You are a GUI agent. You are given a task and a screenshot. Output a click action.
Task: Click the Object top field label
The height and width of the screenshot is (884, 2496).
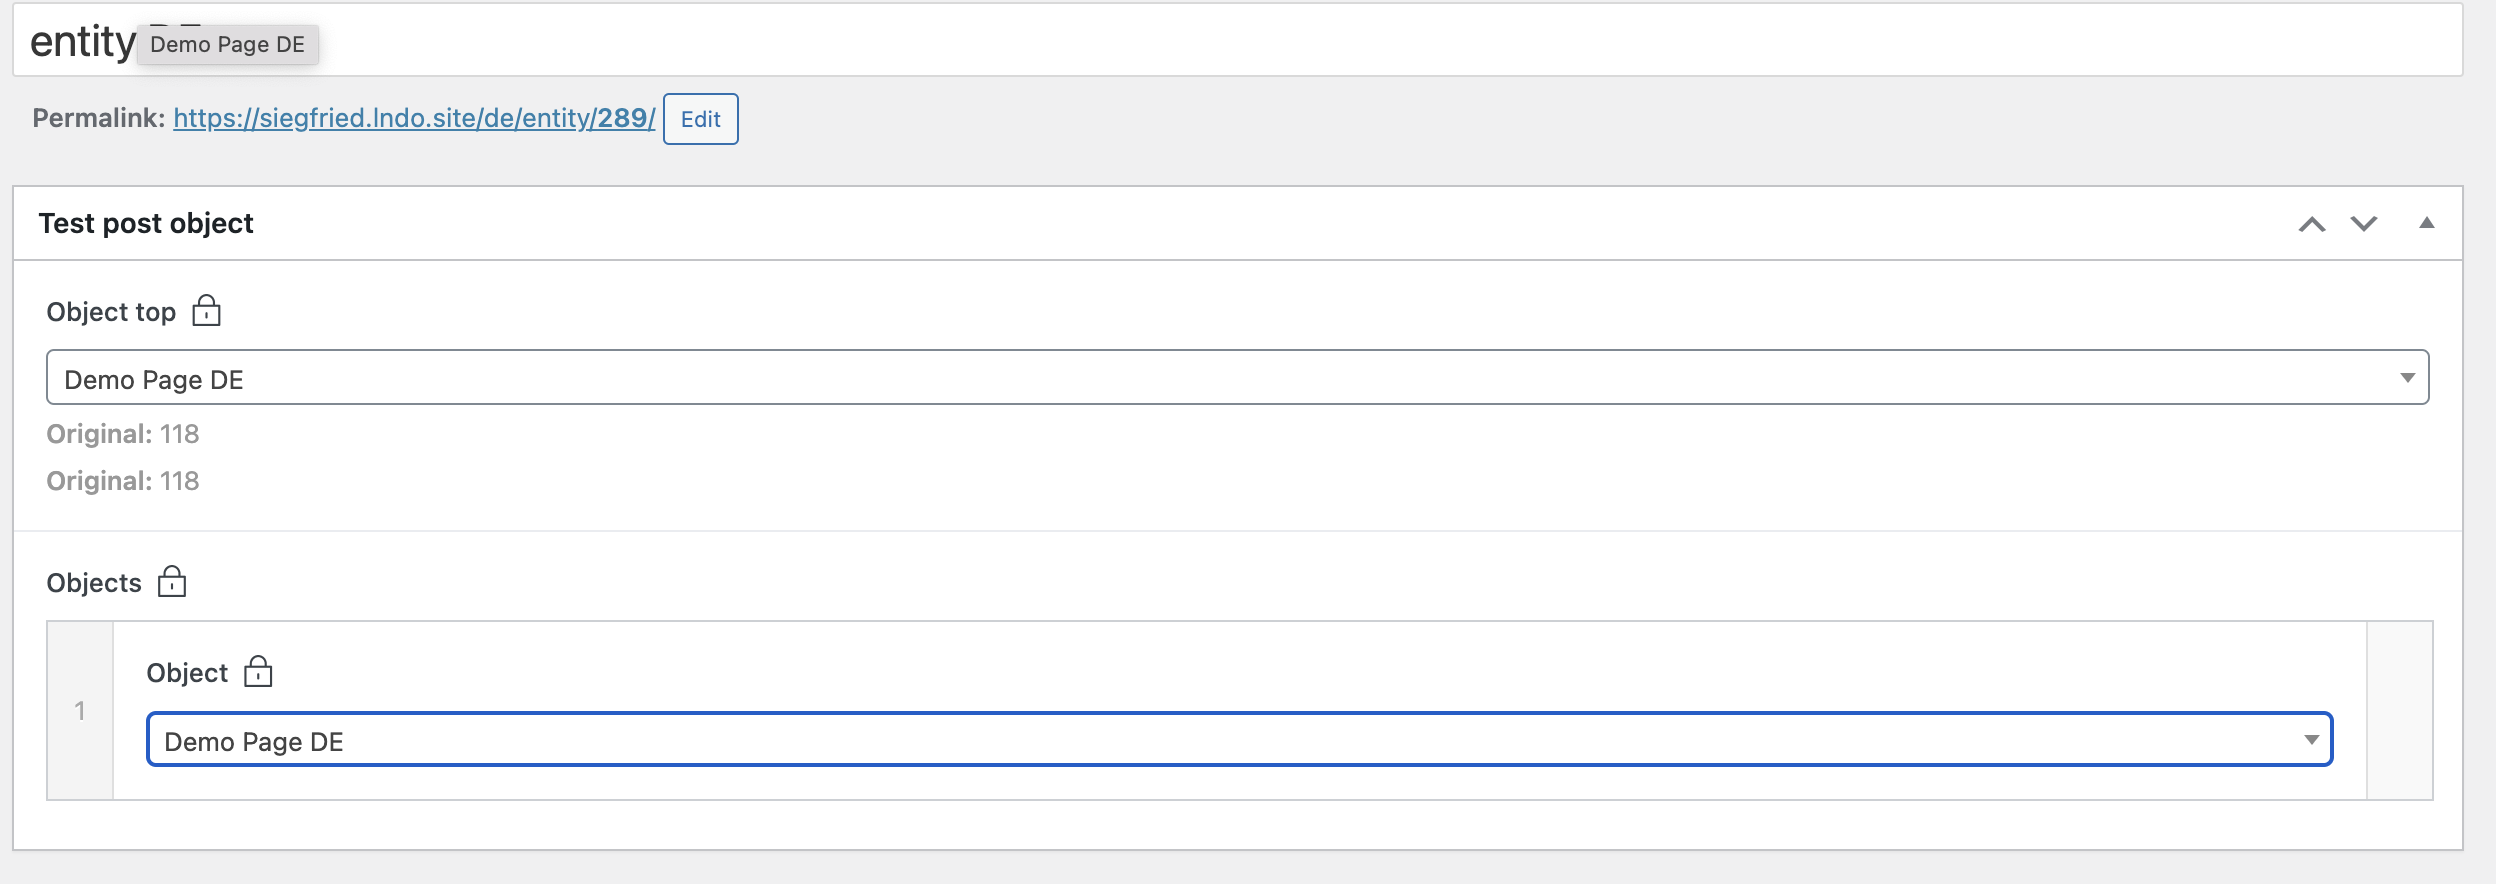click(111, 312)
